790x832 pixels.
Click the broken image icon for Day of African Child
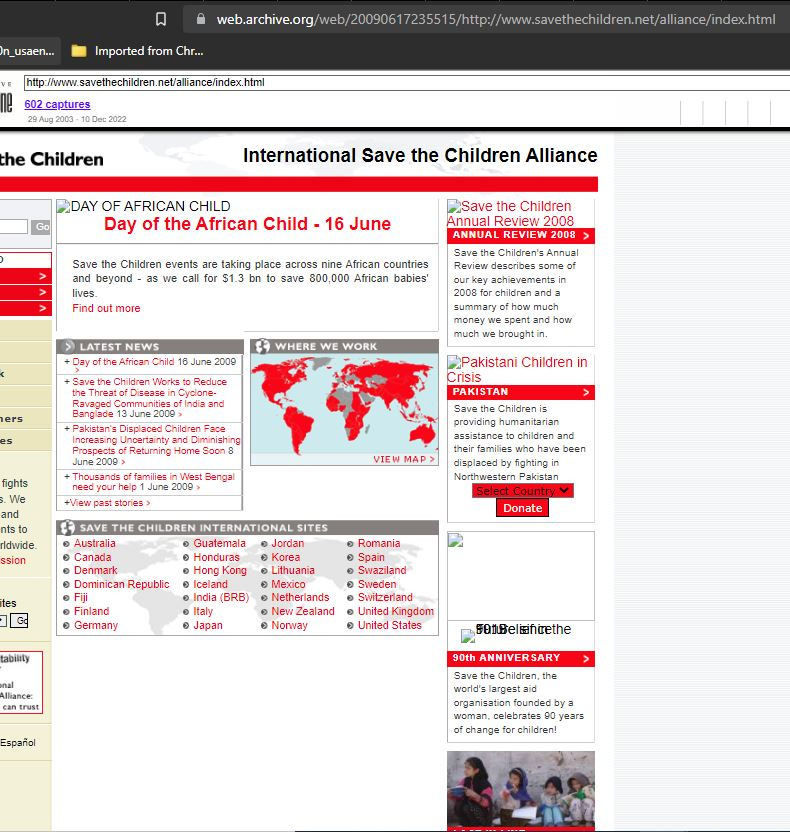click(x=63, y=206)
